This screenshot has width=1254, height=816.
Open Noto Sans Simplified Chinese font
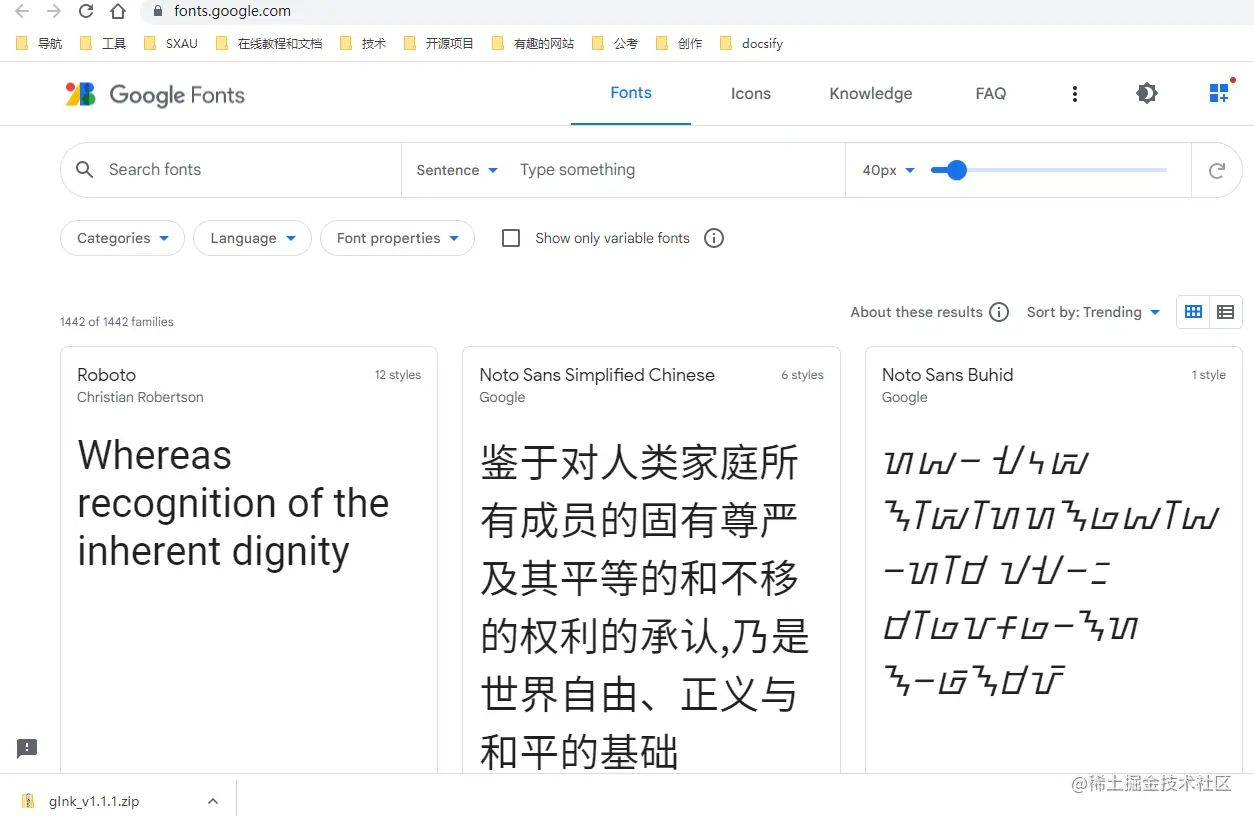point(597,375)
